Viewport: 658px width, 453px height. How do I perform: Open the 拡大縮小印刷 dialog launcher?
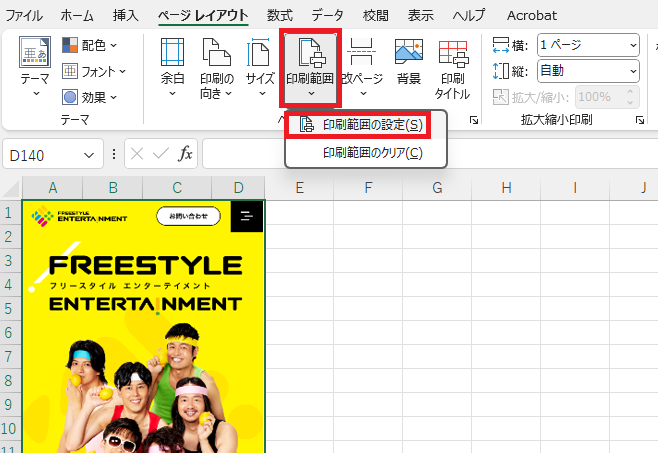[640, 120]
